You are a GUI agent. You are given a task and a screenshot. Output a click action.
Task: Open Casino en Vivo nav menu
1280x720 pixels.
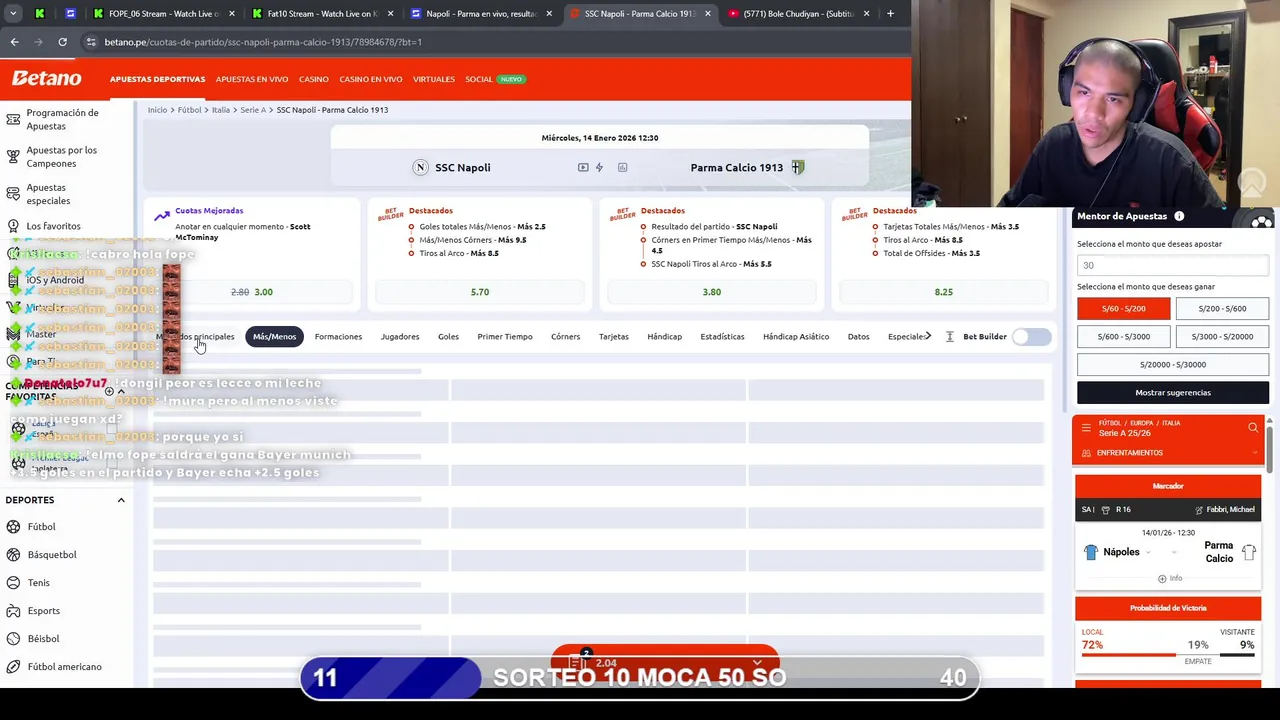tap(371, 79)
